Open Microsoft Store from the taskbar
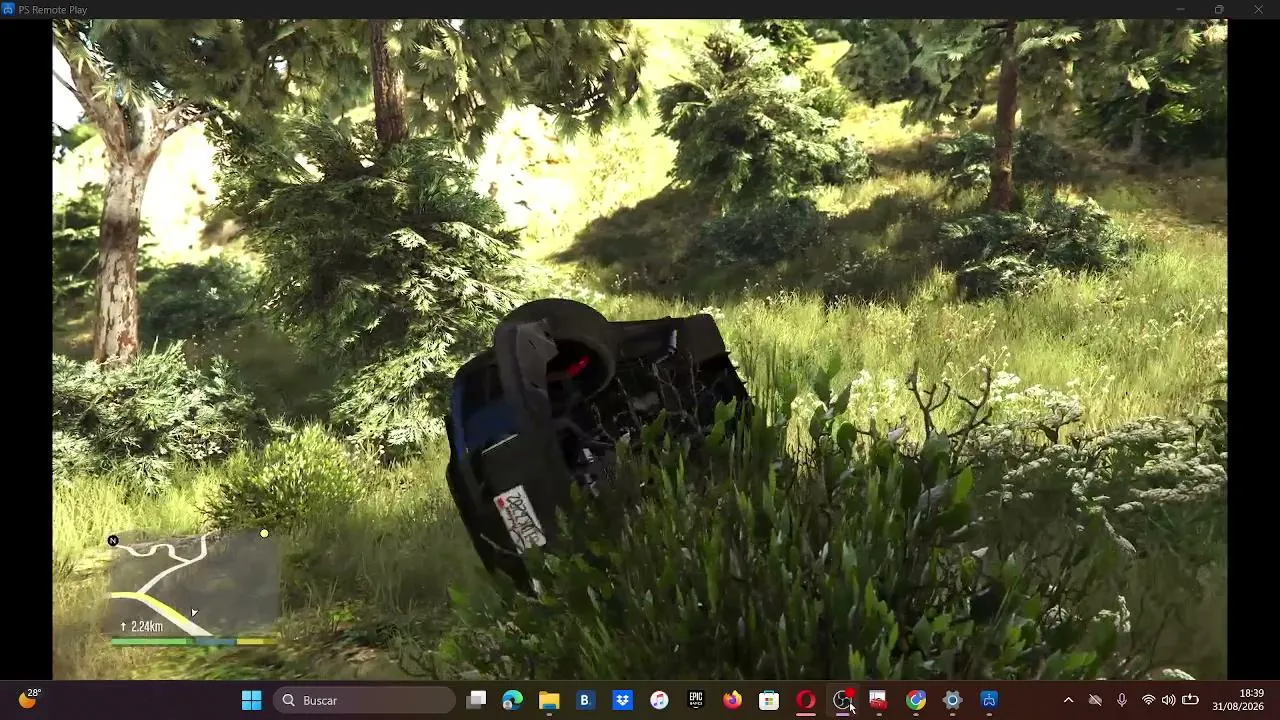This screenshot has width=1280, height=720. pyautogui.click(x=769, y=700)
